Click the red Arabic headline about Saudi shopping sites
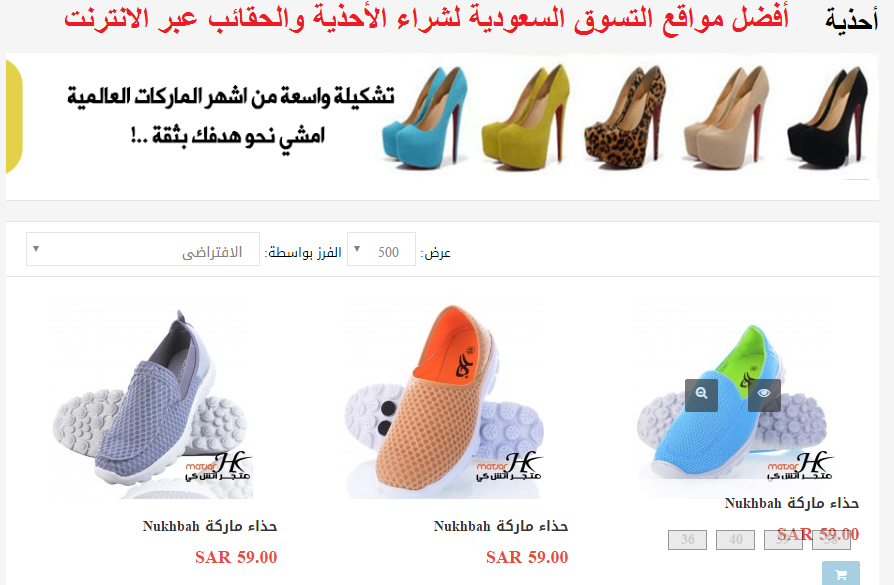This screenshot has height=585, width=894. [426, 18]
